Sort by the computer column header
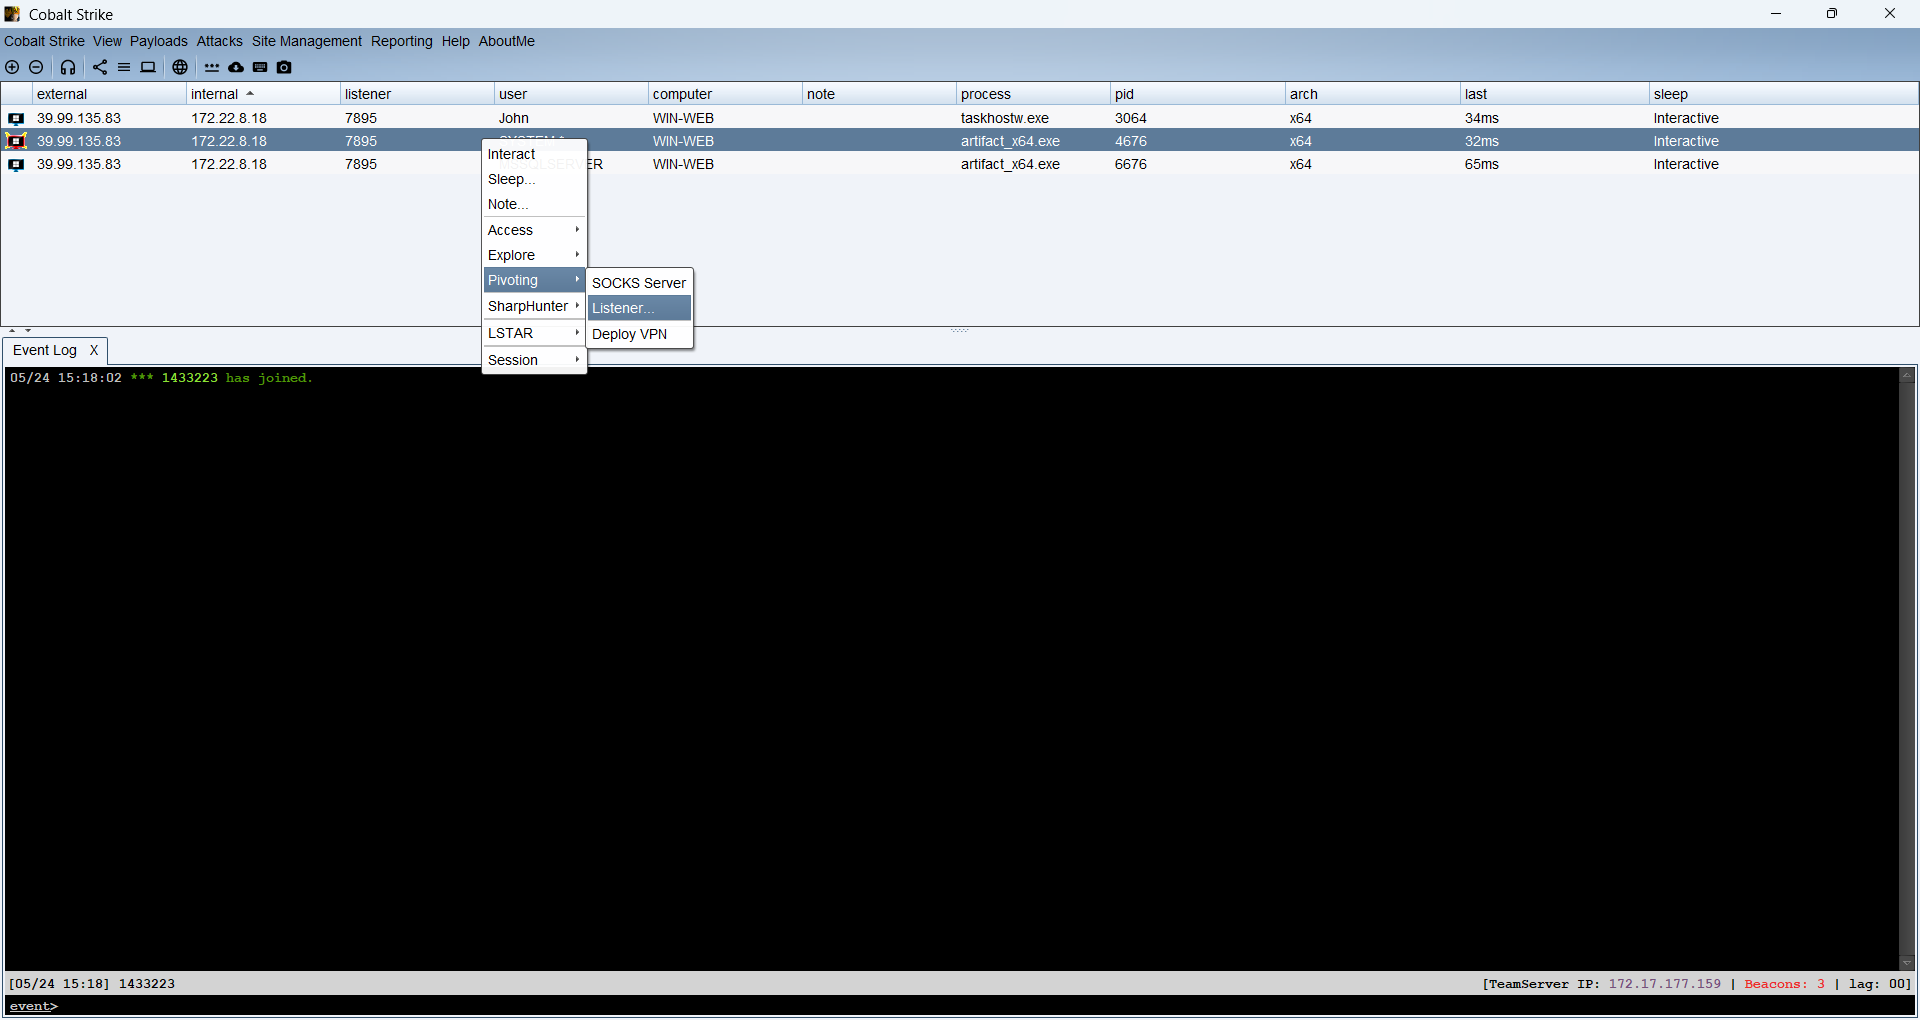The height and width of the screenshot is (1020, 1920). (725, 94)
